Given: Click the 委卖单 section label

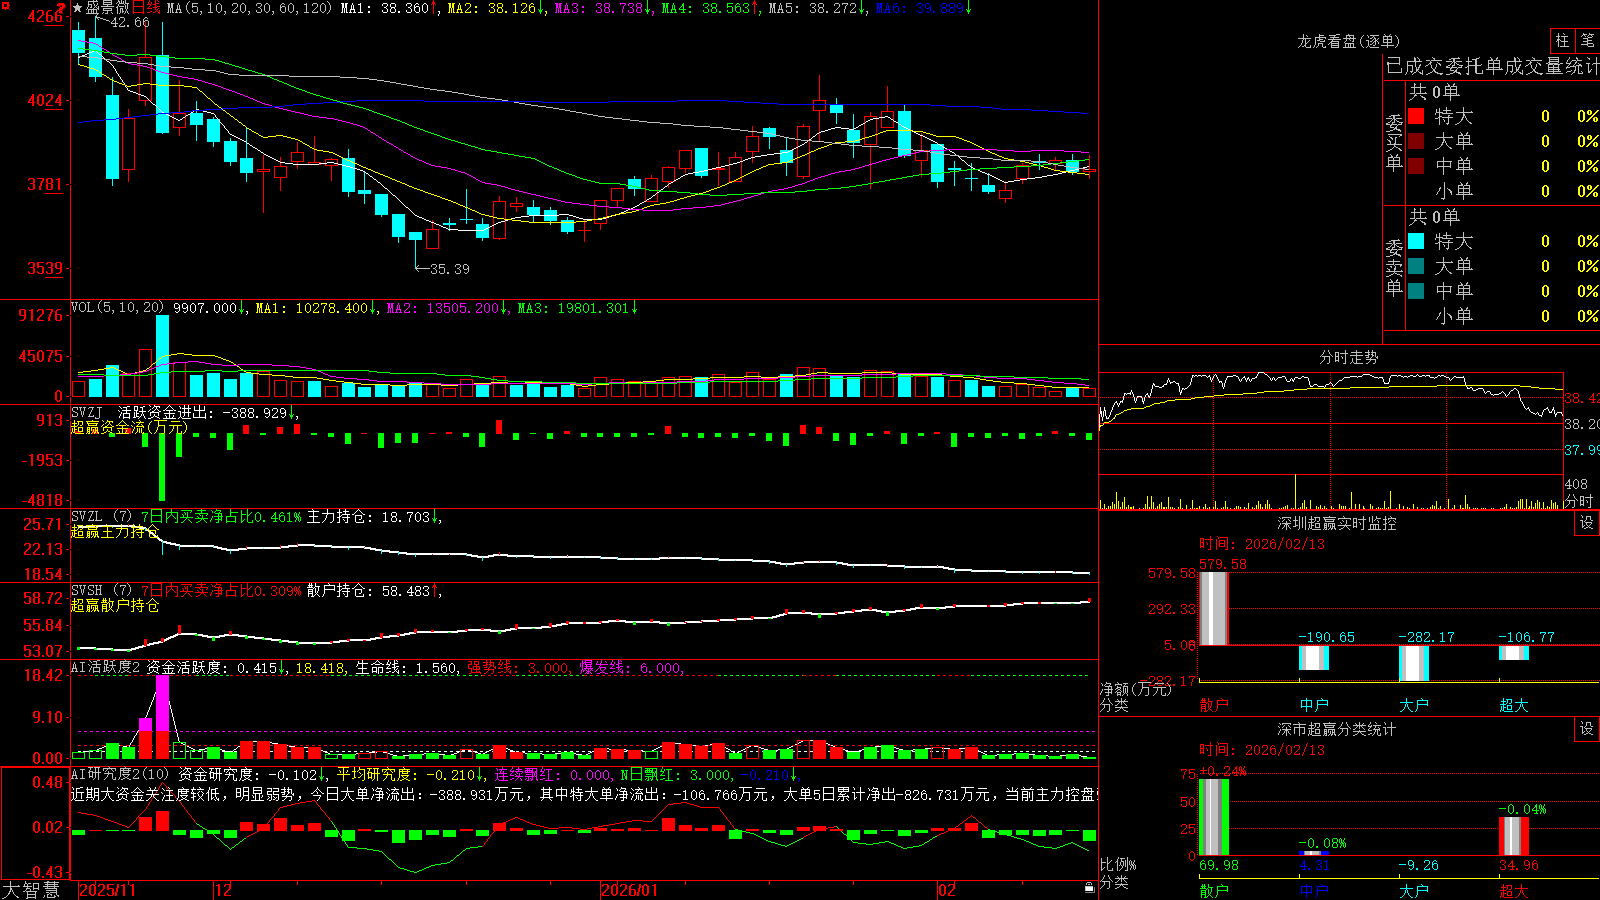Looking at the screenshot, I should 1394,268.
